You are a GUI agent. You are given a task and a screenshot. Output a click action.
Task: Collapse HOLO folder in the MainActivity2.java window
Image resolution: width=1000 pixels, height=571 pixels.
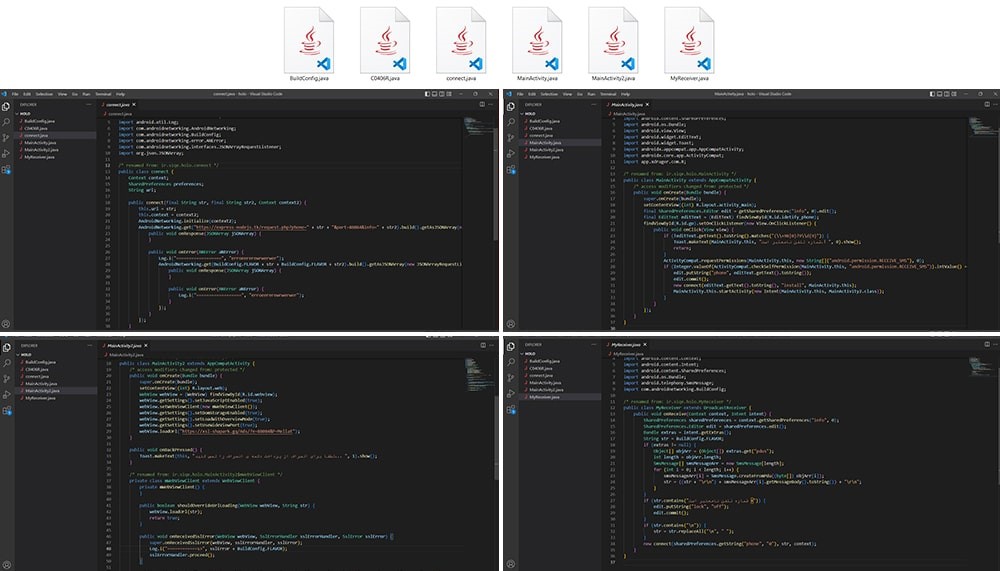pyautogui.click(x=22, y=355)
